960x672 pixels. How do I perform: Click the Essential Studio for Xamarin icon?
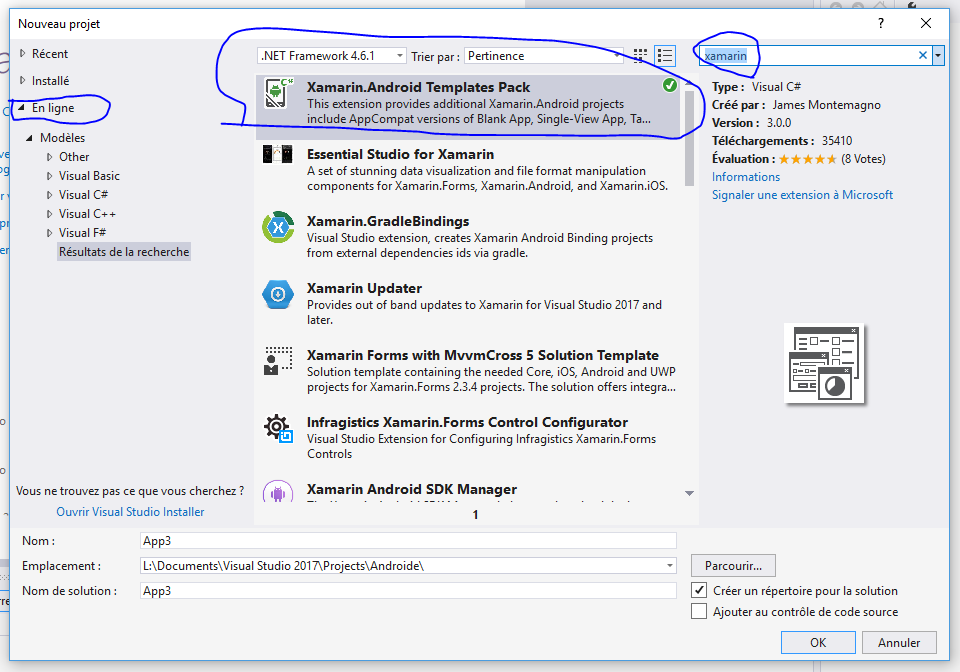tap(277, 154)
